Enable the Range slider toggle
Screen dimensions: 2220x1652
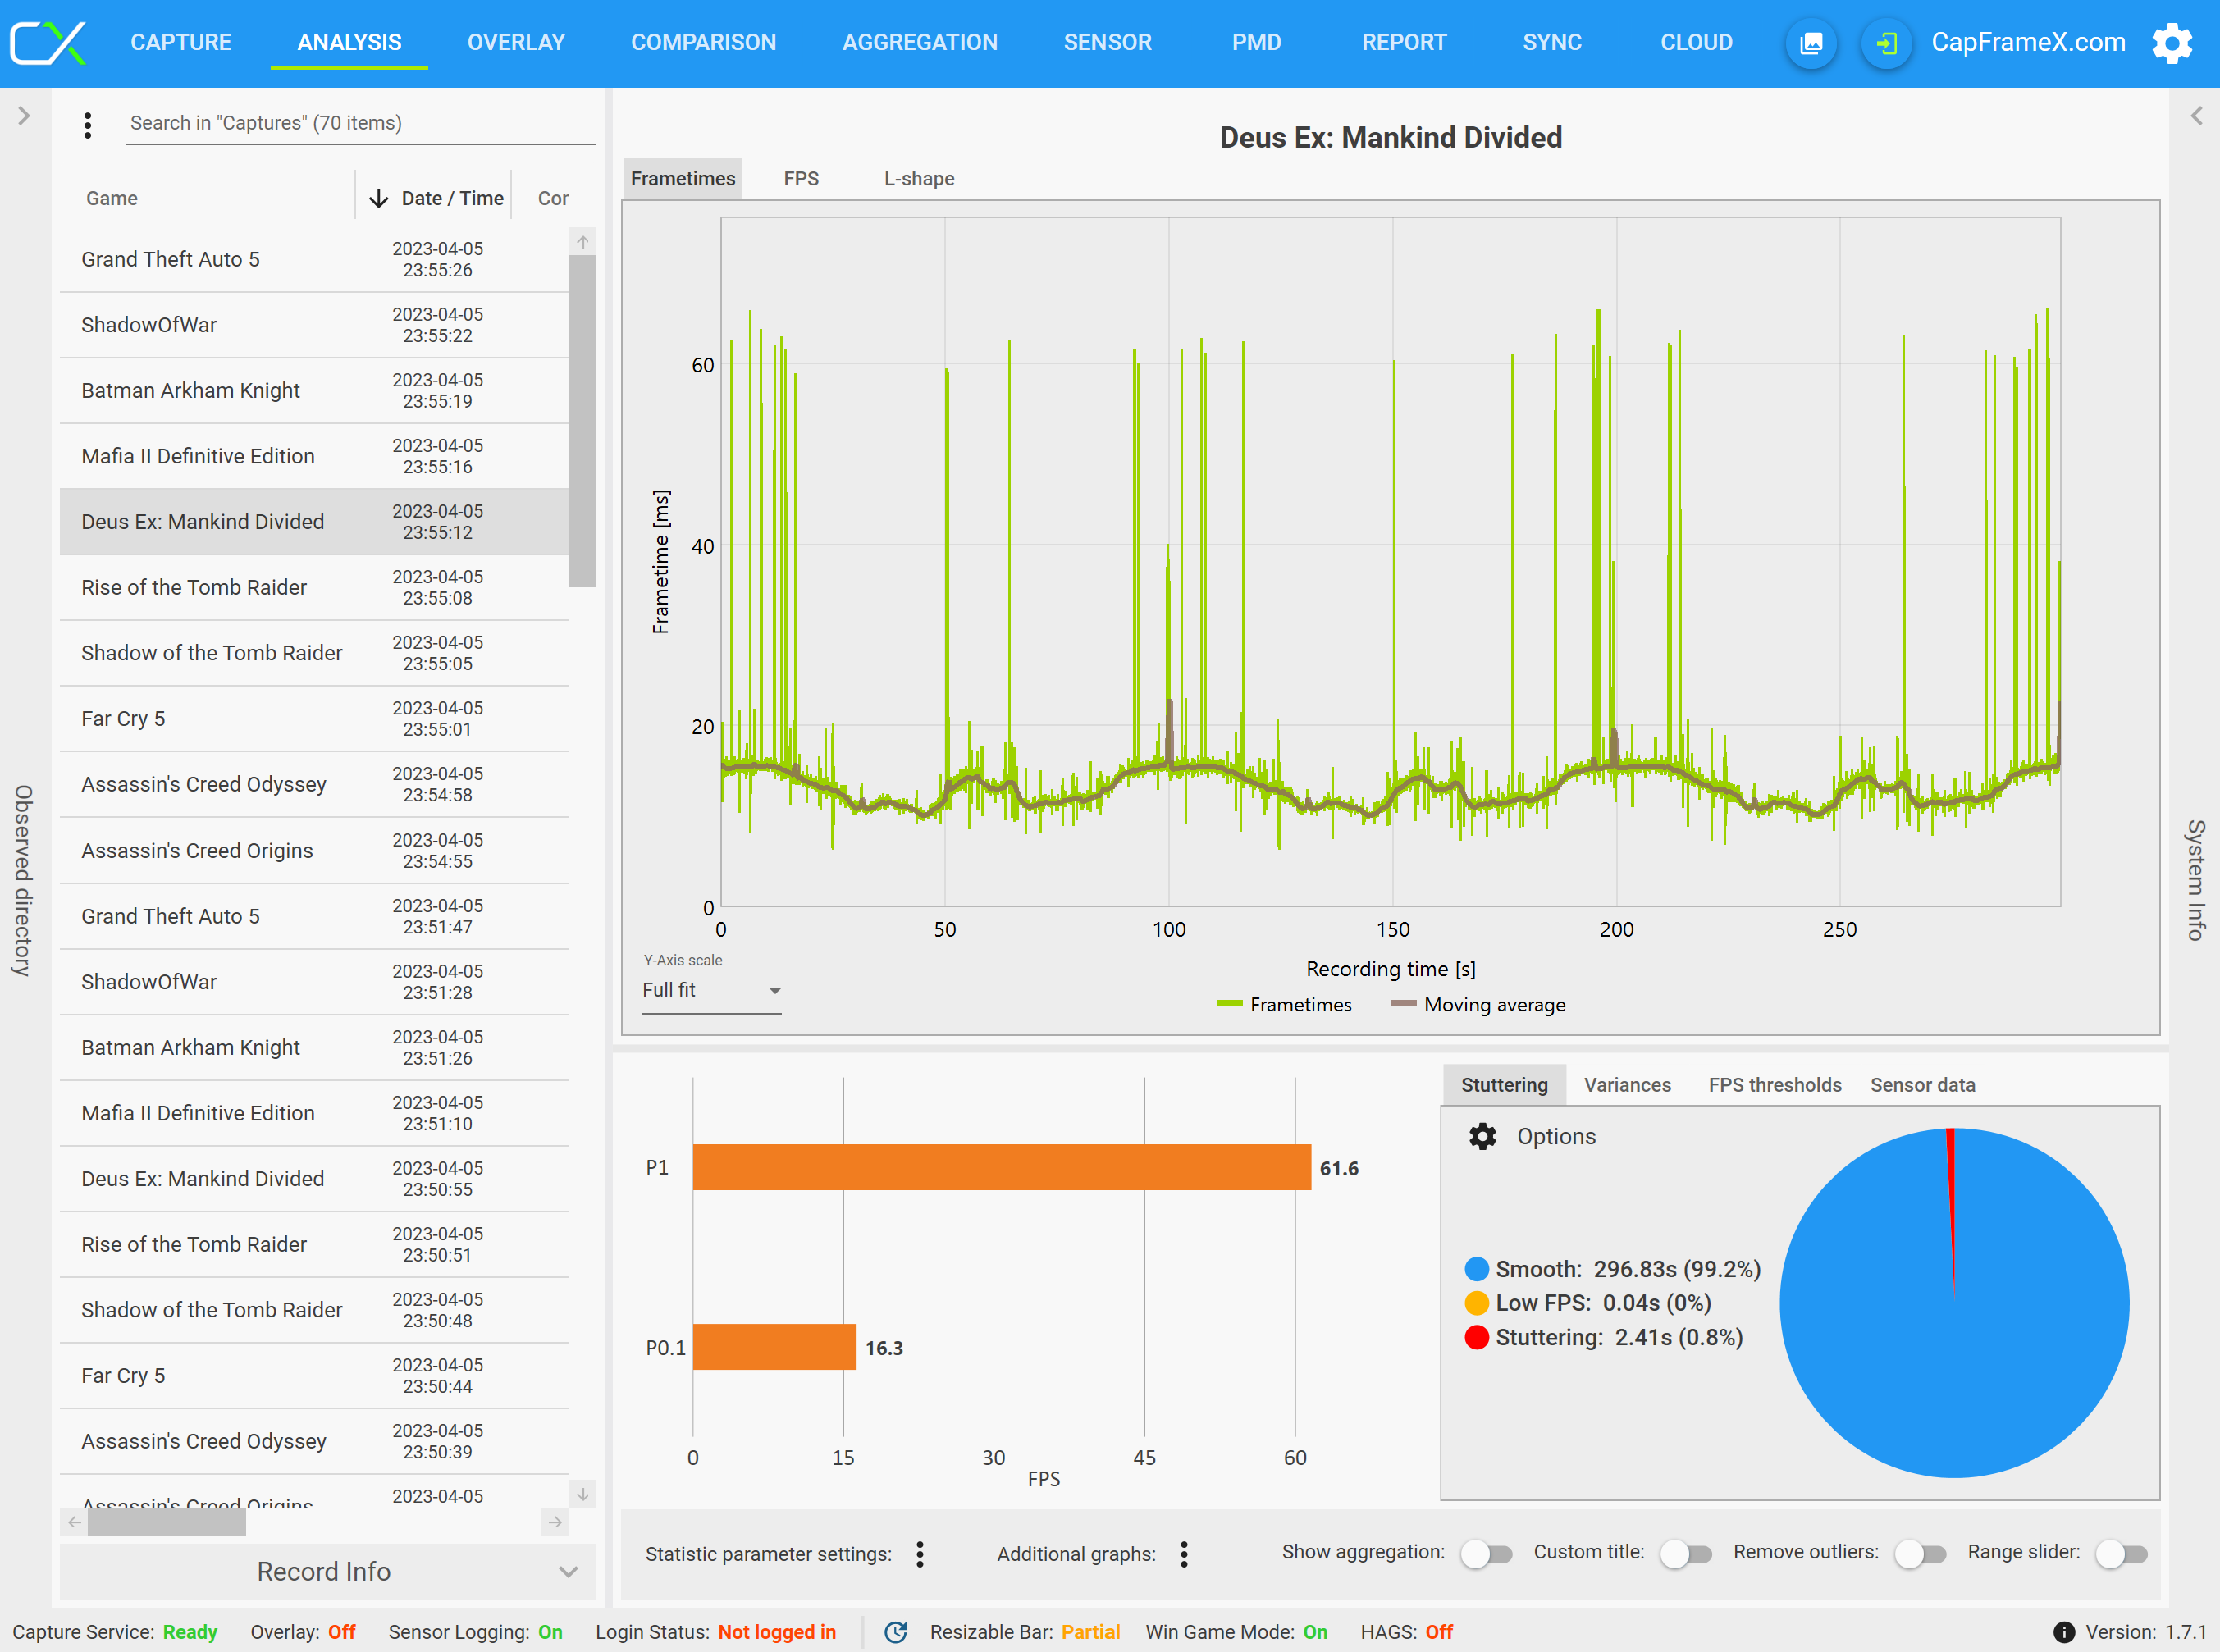pos(2121,1554)
